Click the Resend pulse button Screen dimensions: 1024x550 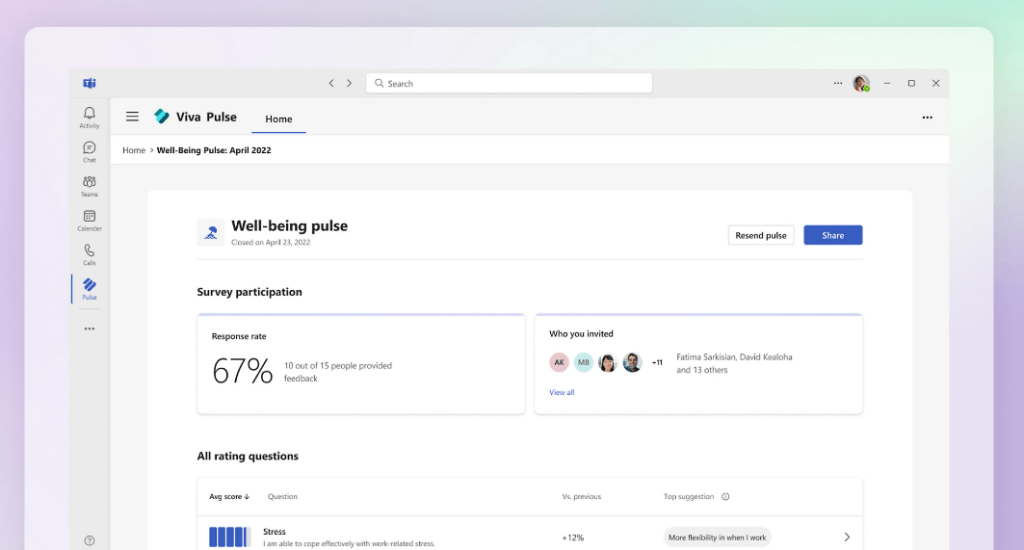point(761,235)
